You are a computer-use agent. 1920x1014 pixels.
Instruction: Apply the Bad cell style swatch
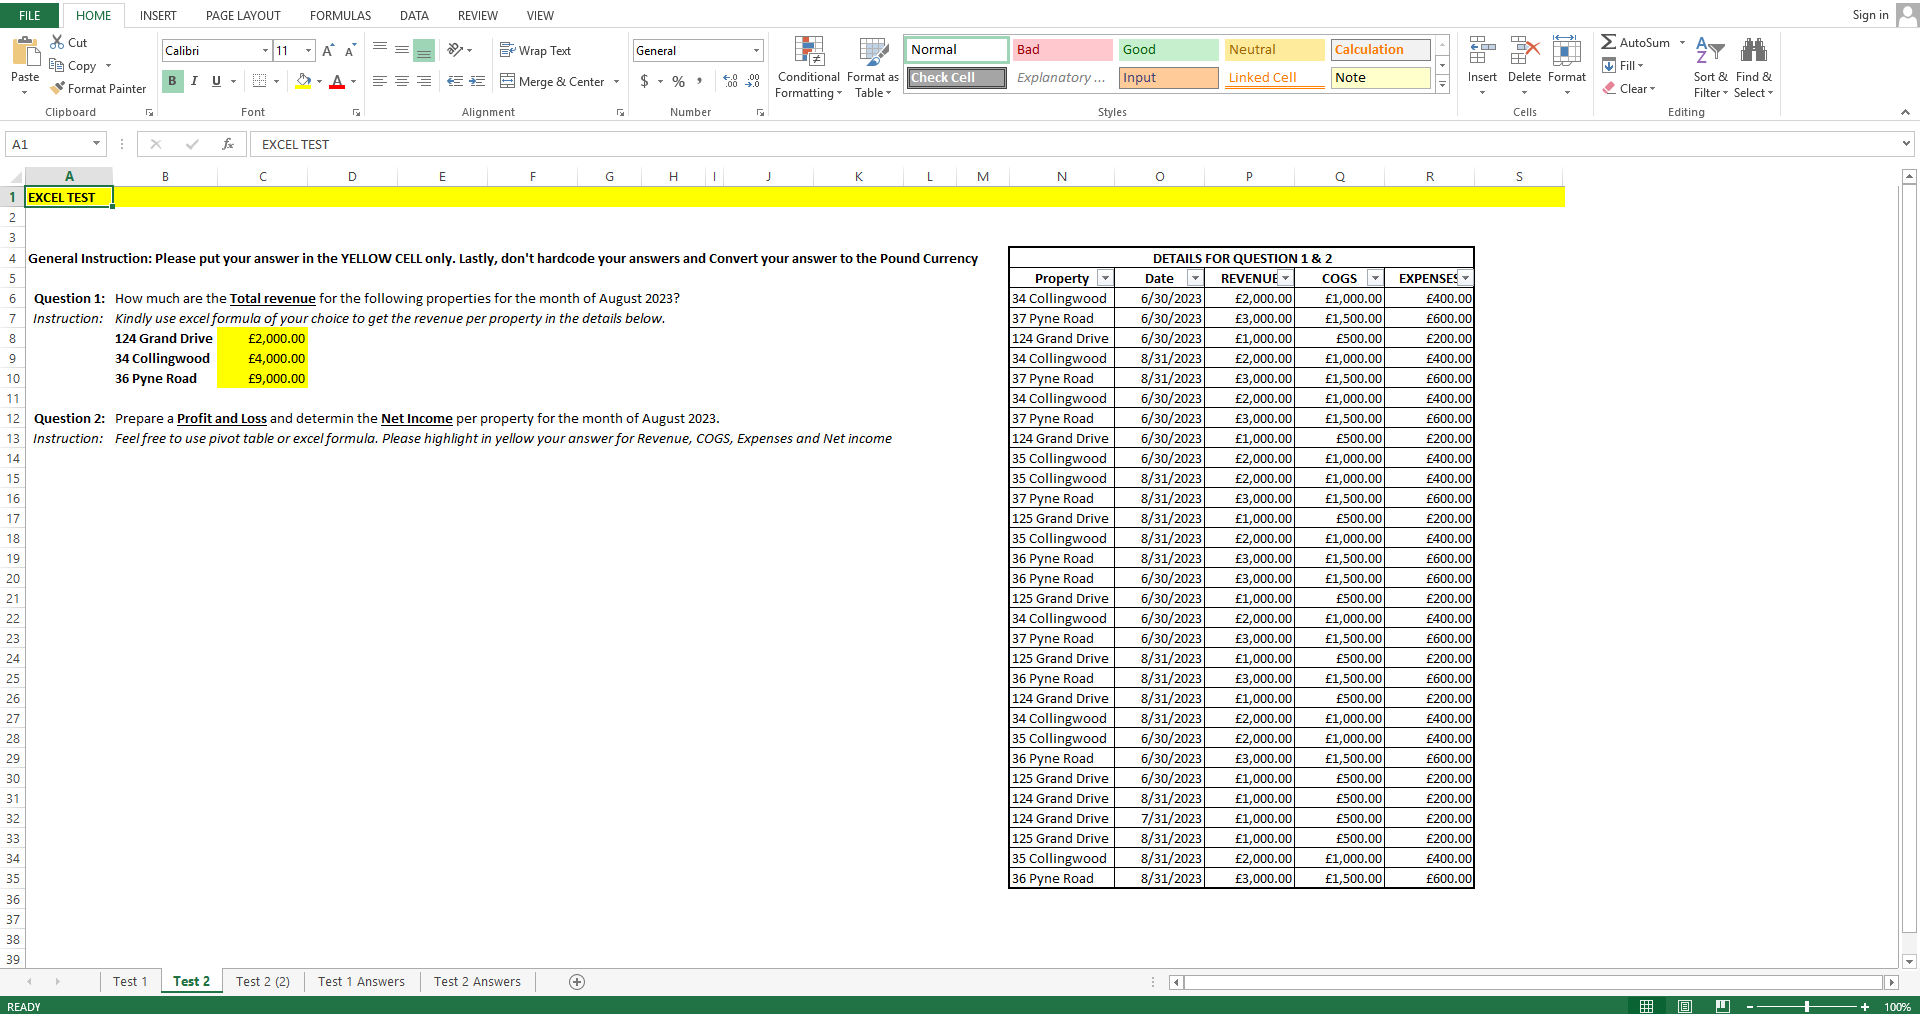click(1062, 50)
